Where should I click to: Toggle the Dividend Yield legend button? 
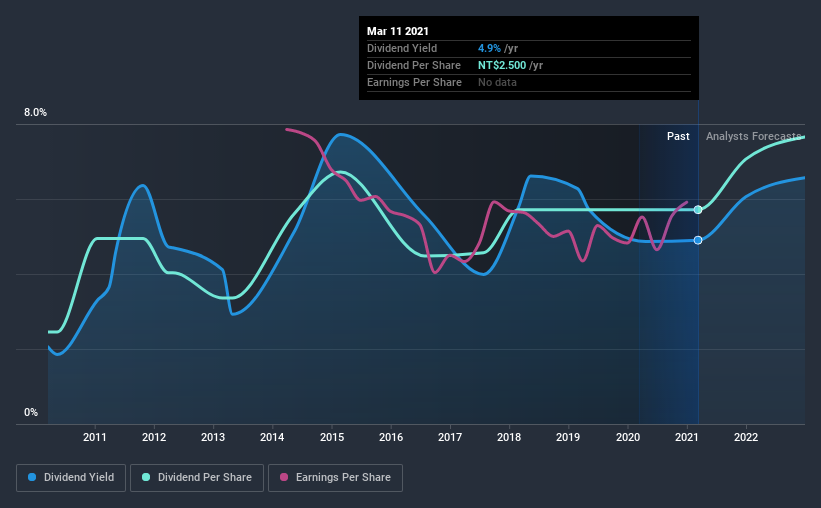click(x=71, y=478)
